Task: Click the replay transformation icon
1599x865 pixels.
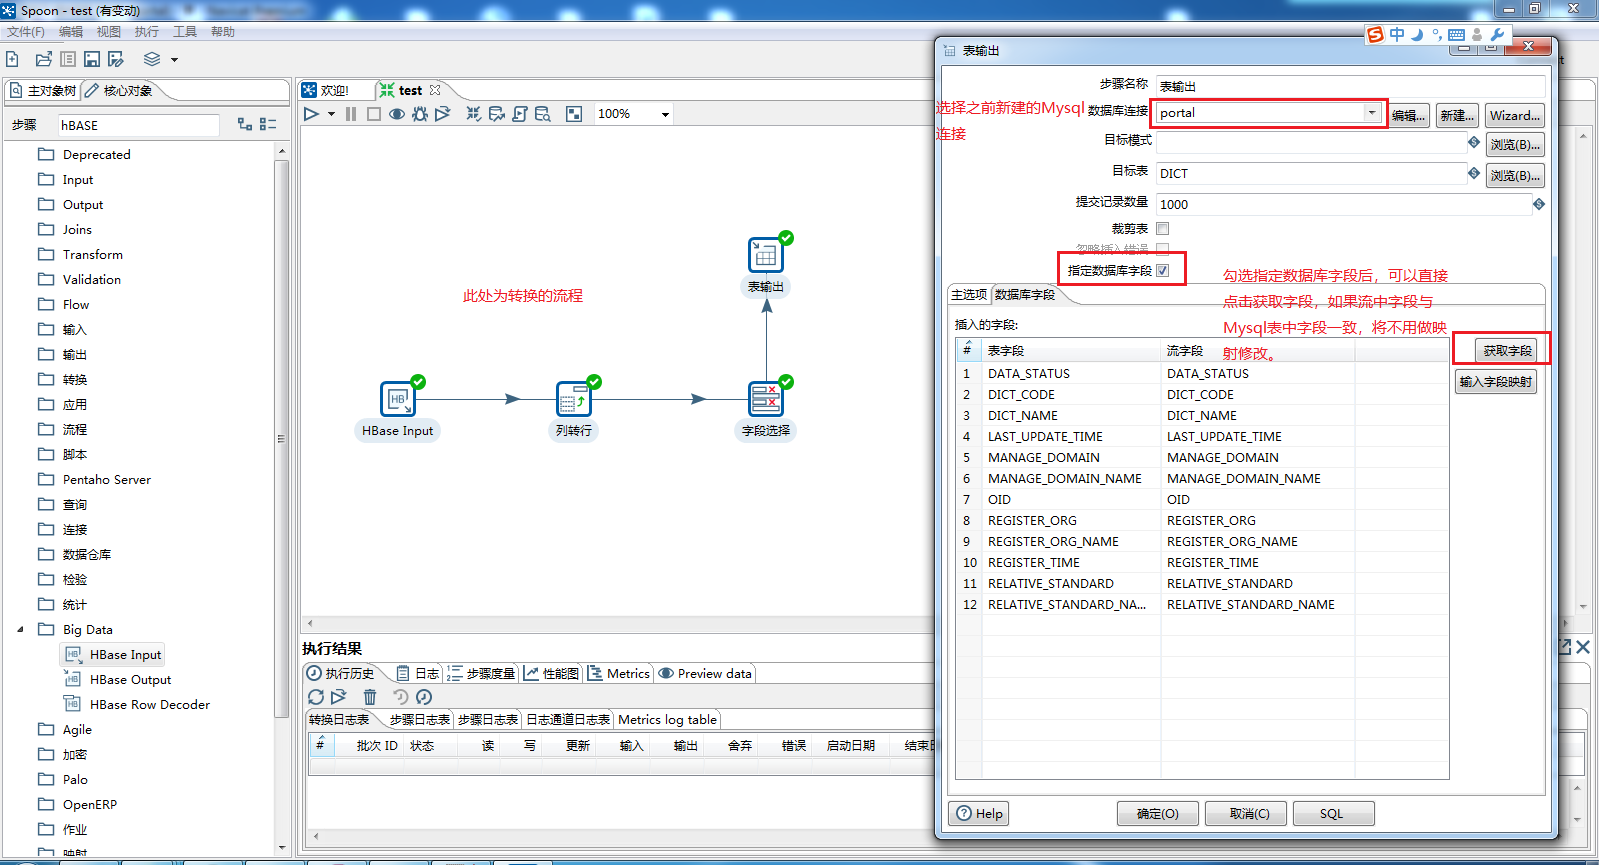Action: coord(442,114)
